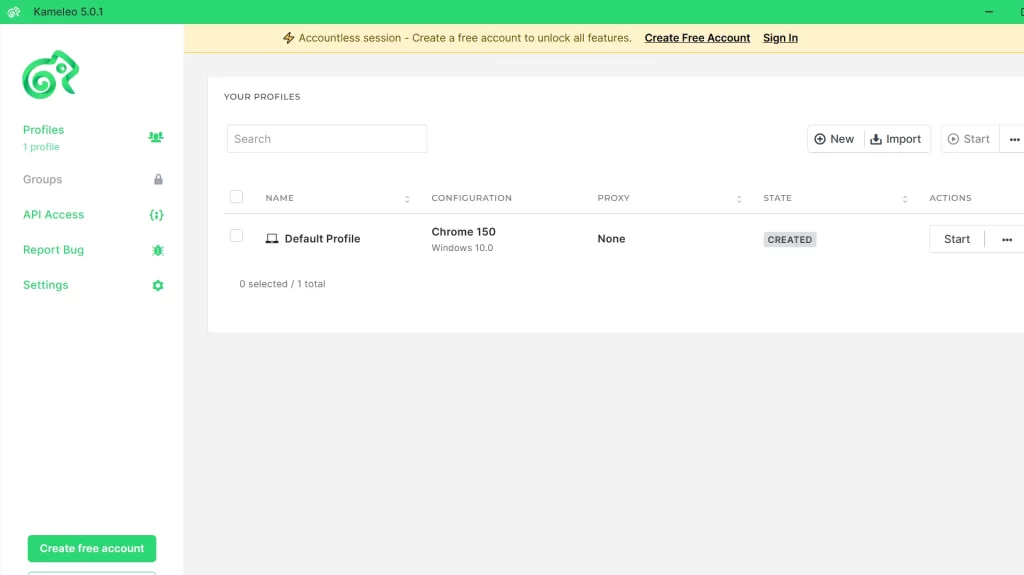This screenshot has width=1024, height=575.
Task: Open Default Profile row ellipsis menu
Action: (1006, 240)
